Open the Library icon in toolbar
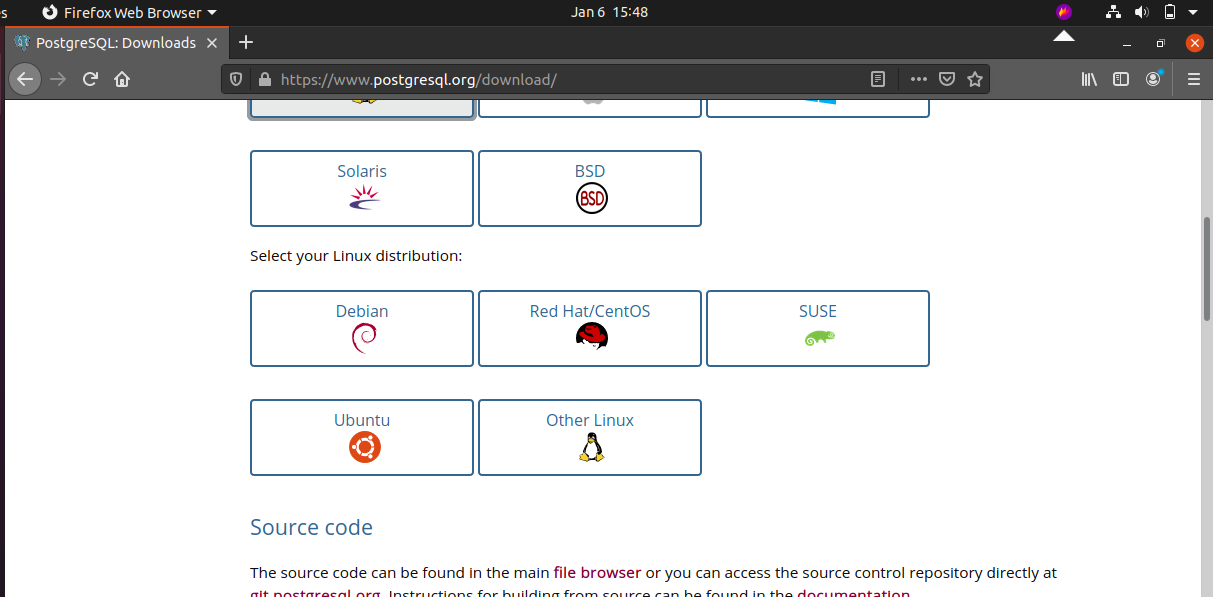 coord(1089,79)
